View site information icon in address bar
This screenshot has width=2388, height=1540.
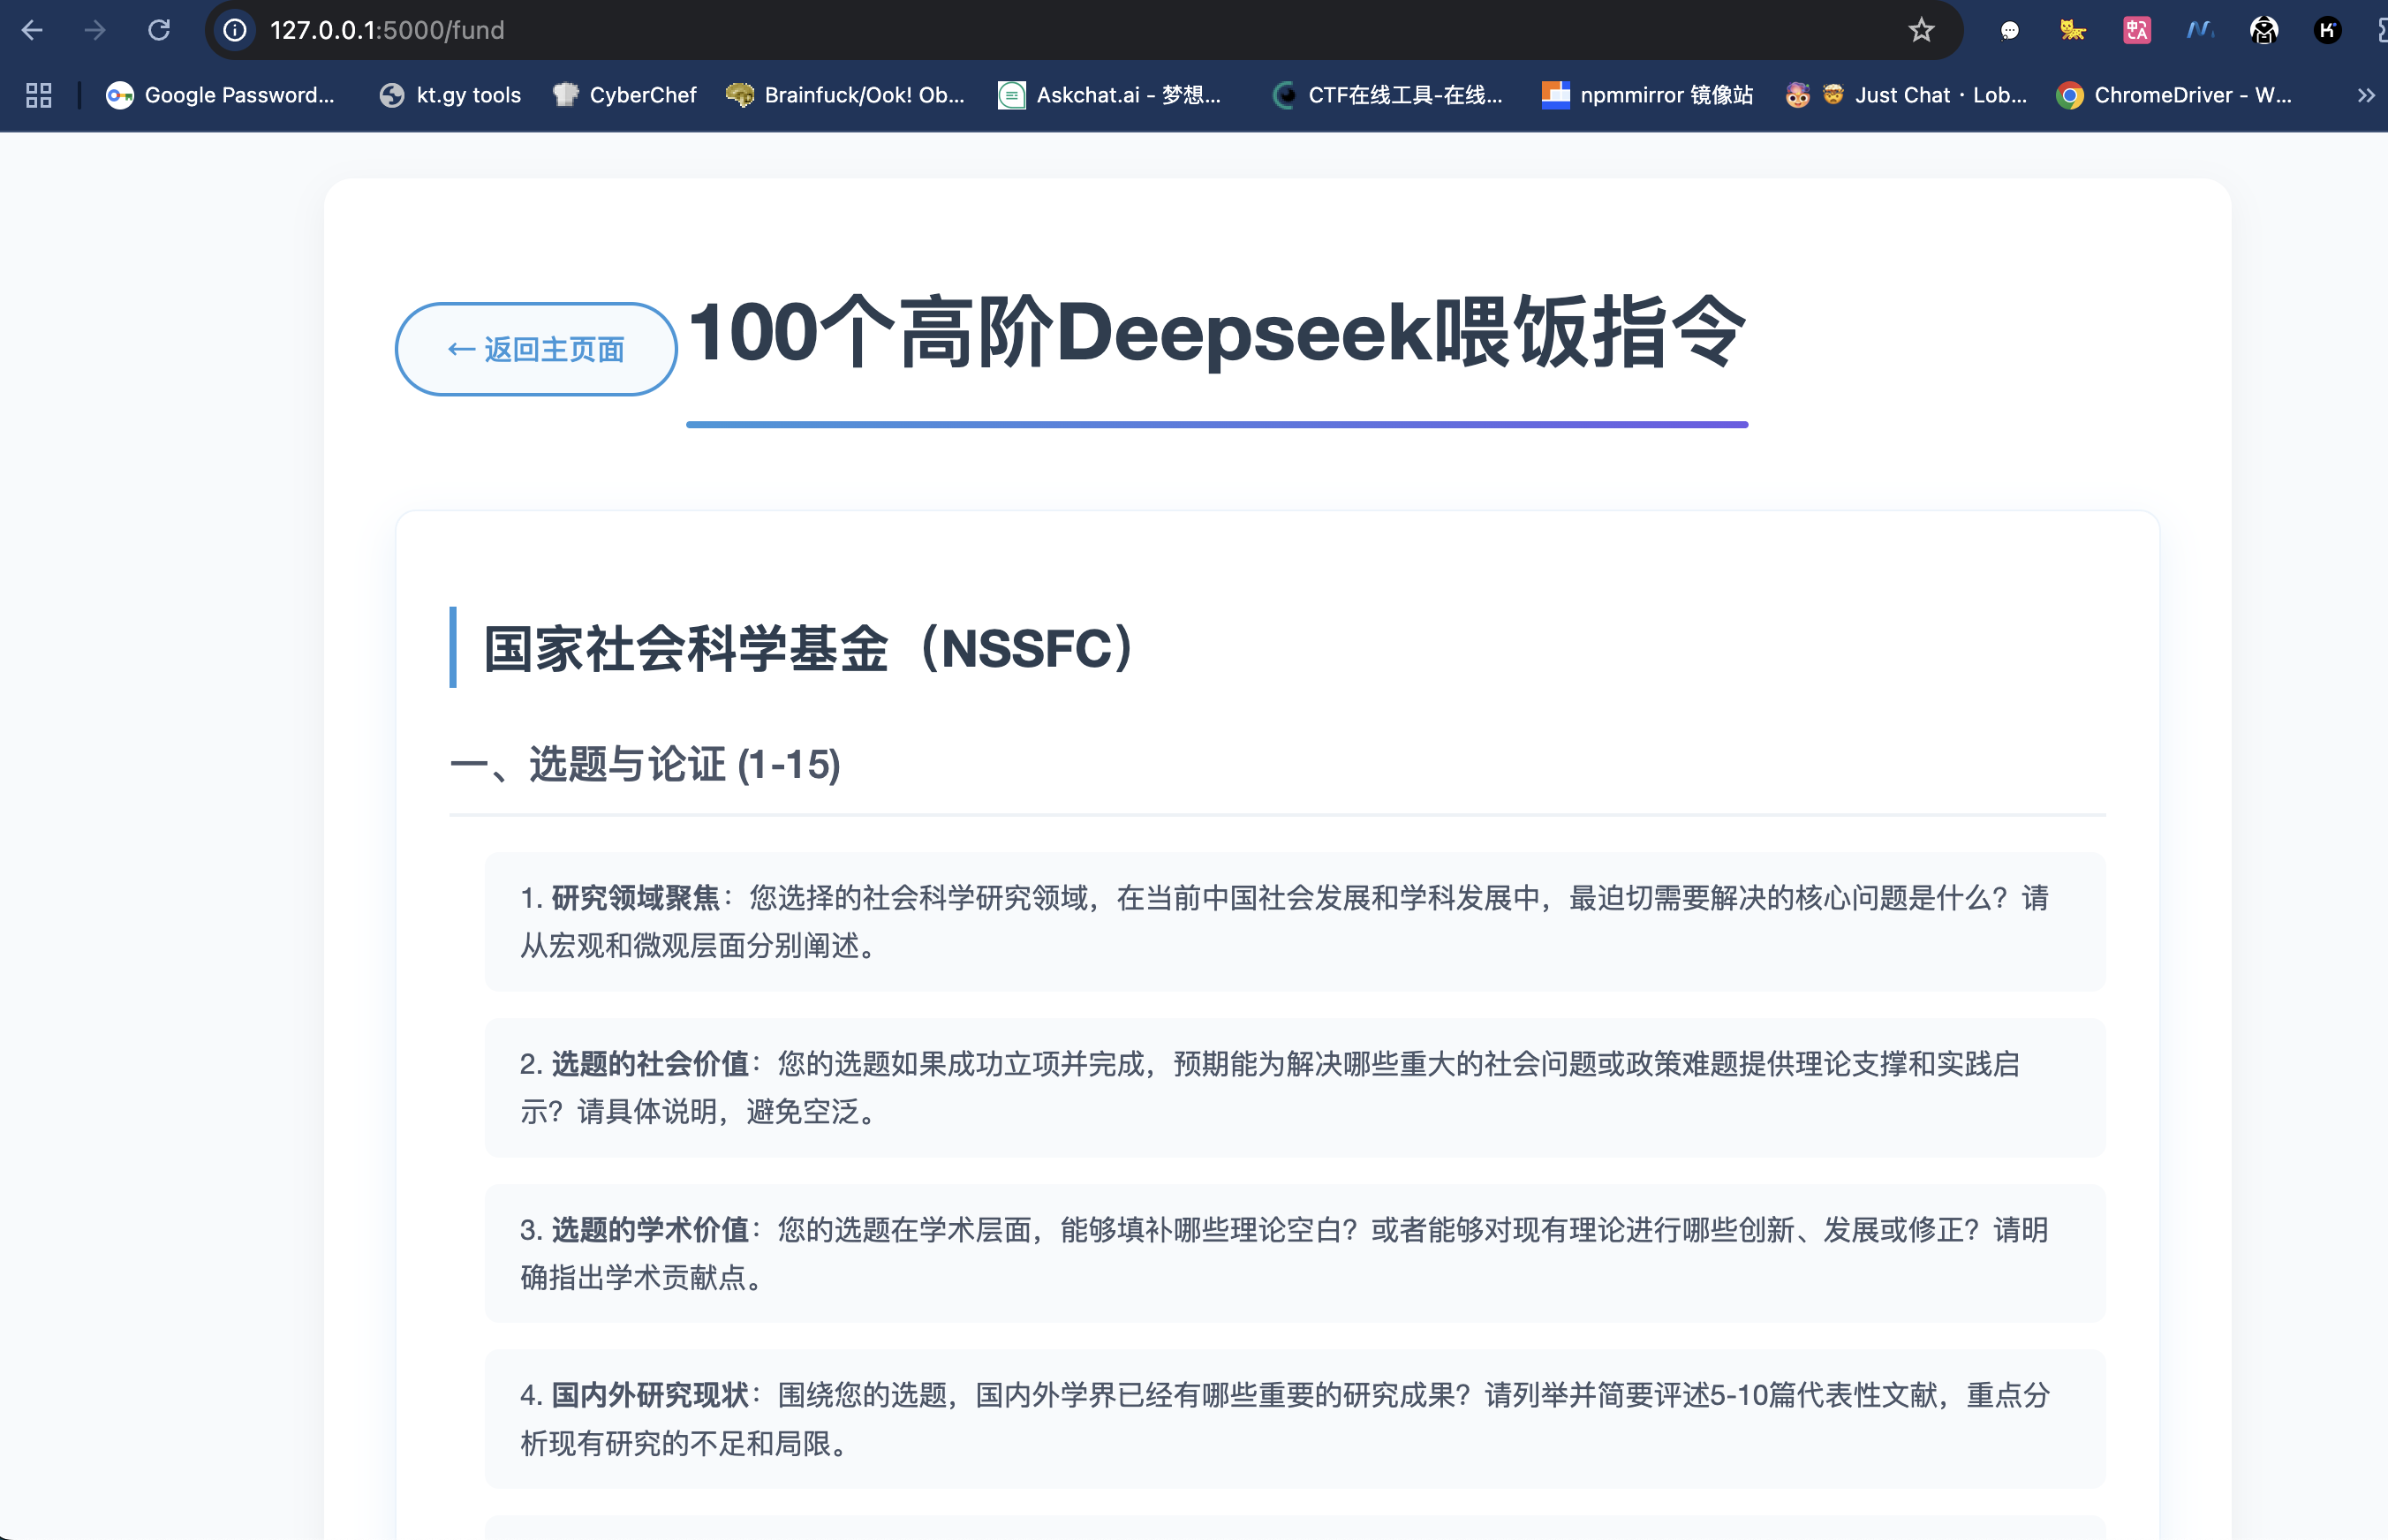coord(235,30)
